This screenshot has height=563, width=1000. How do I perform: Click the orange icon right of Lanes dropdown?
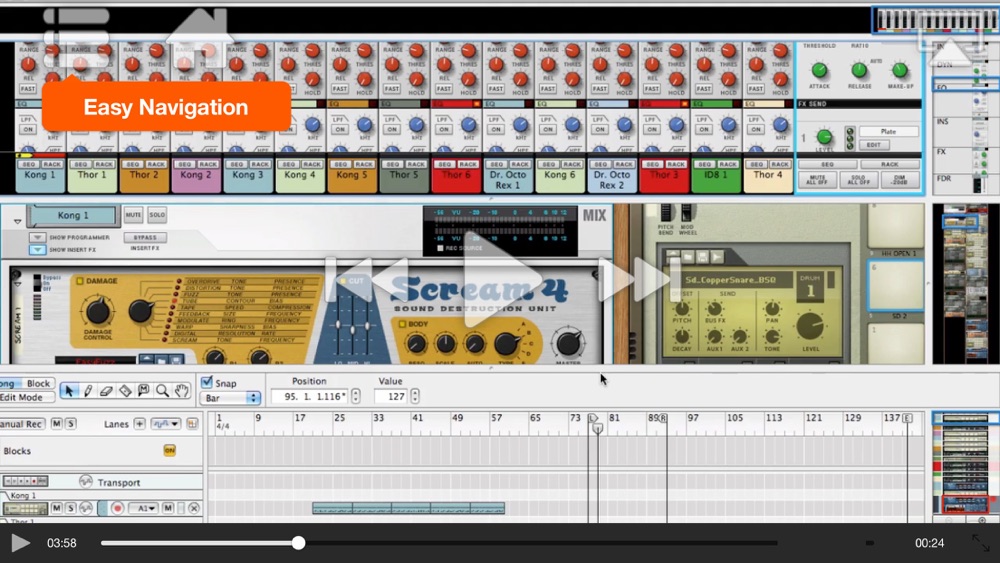coord(192,423)
